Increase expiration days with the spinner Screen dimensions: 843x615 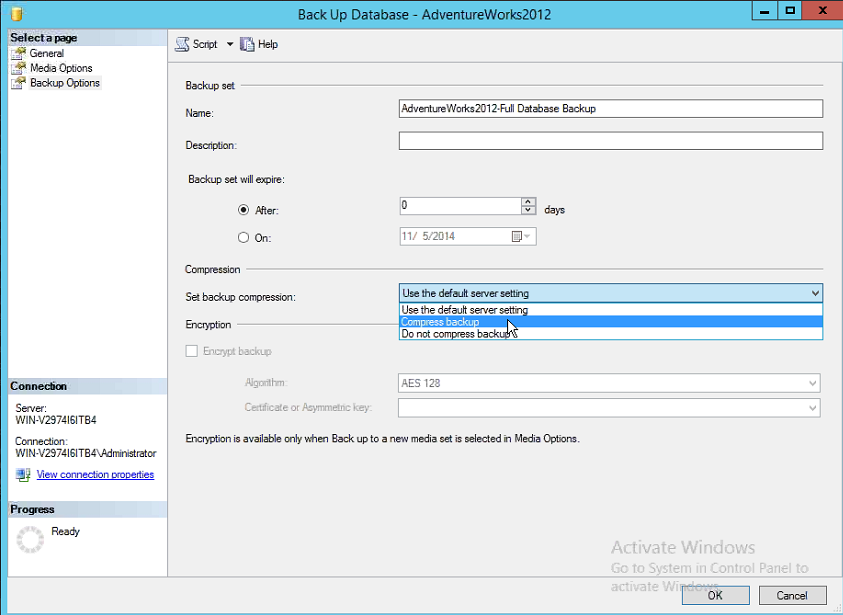coord(527,201)
